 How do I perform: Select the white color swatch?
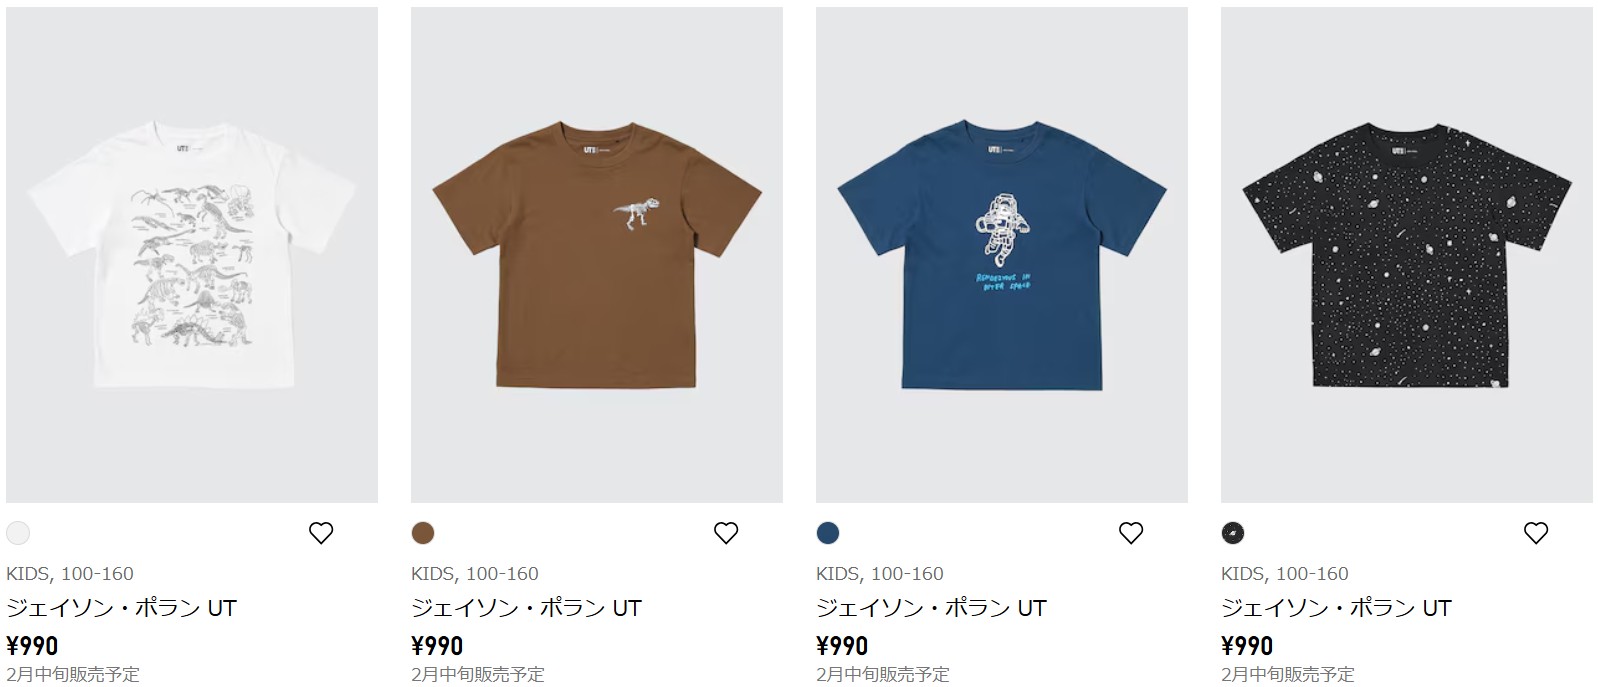click(x=18, y=533)
